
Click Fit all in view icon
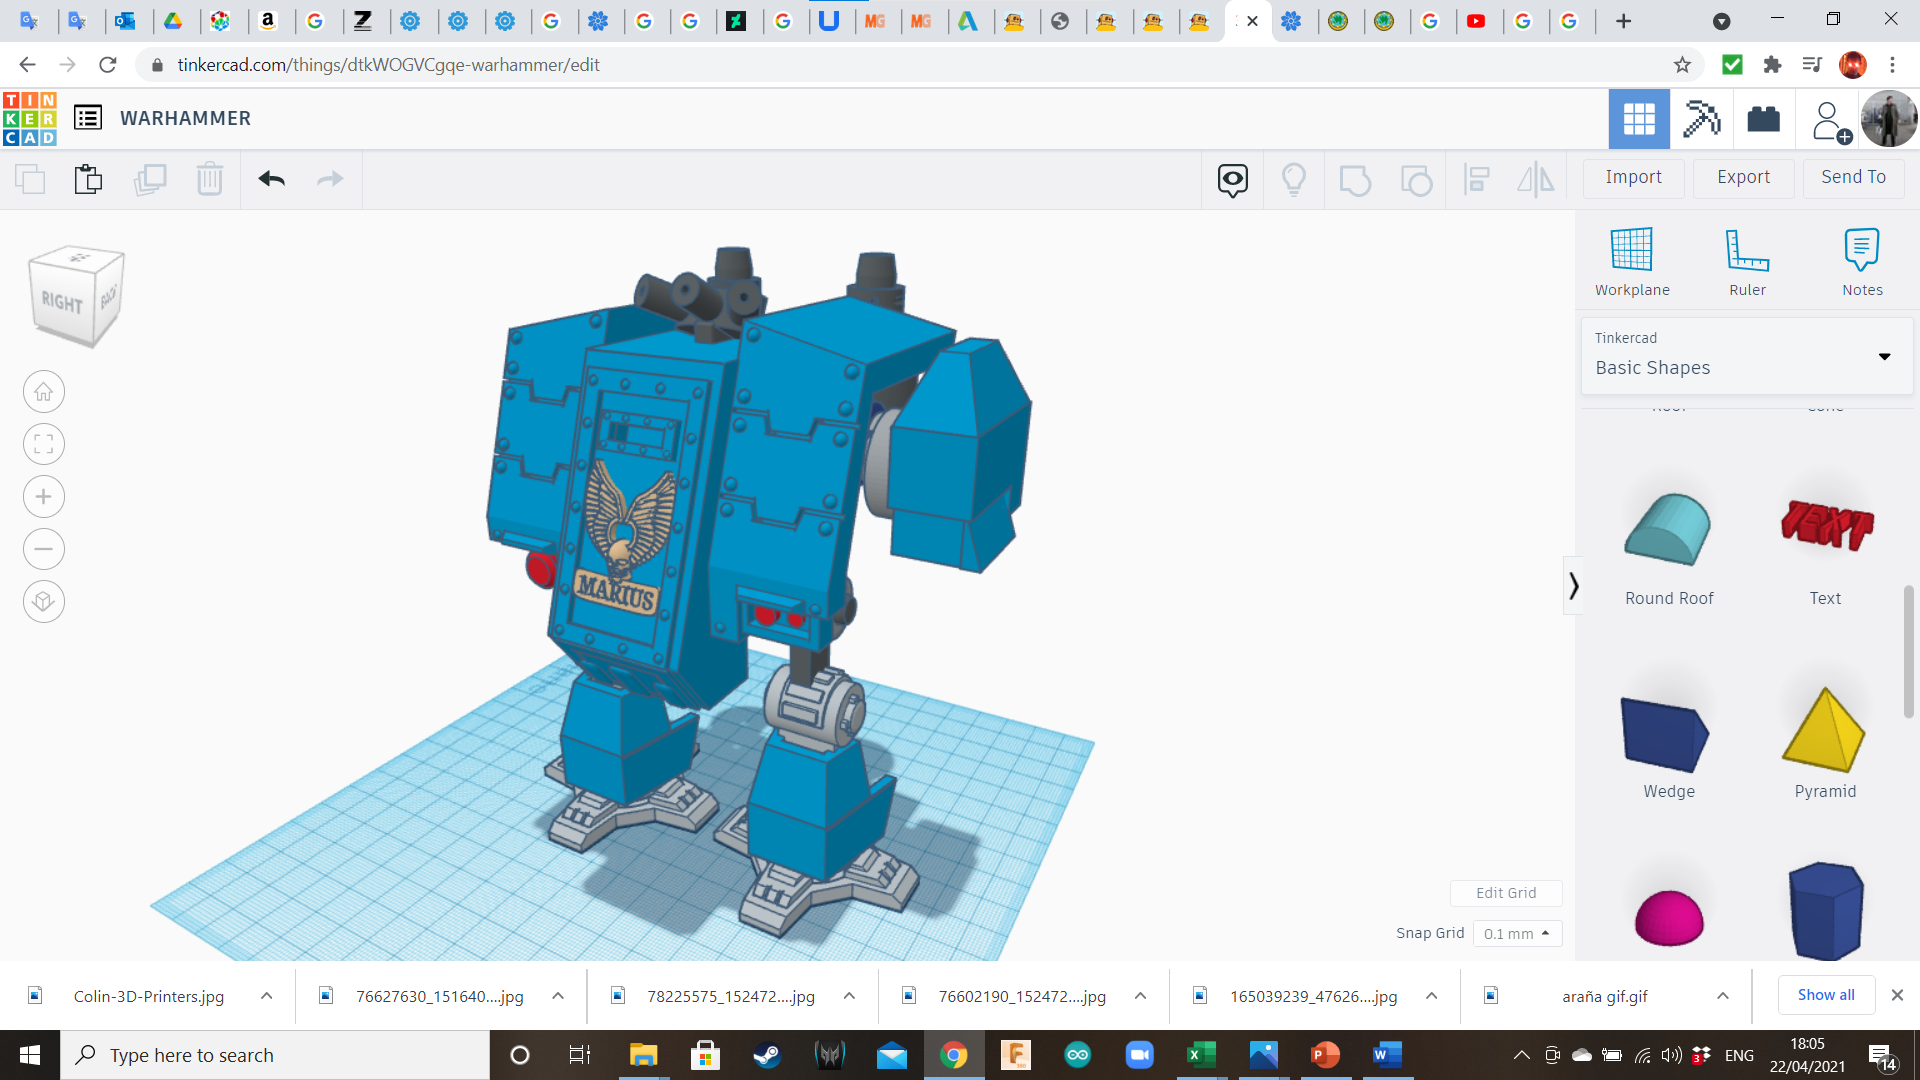[44, 444]
